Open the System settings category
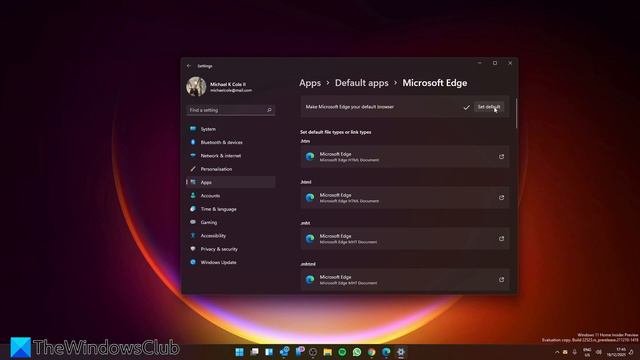 [x=231, y=129]
